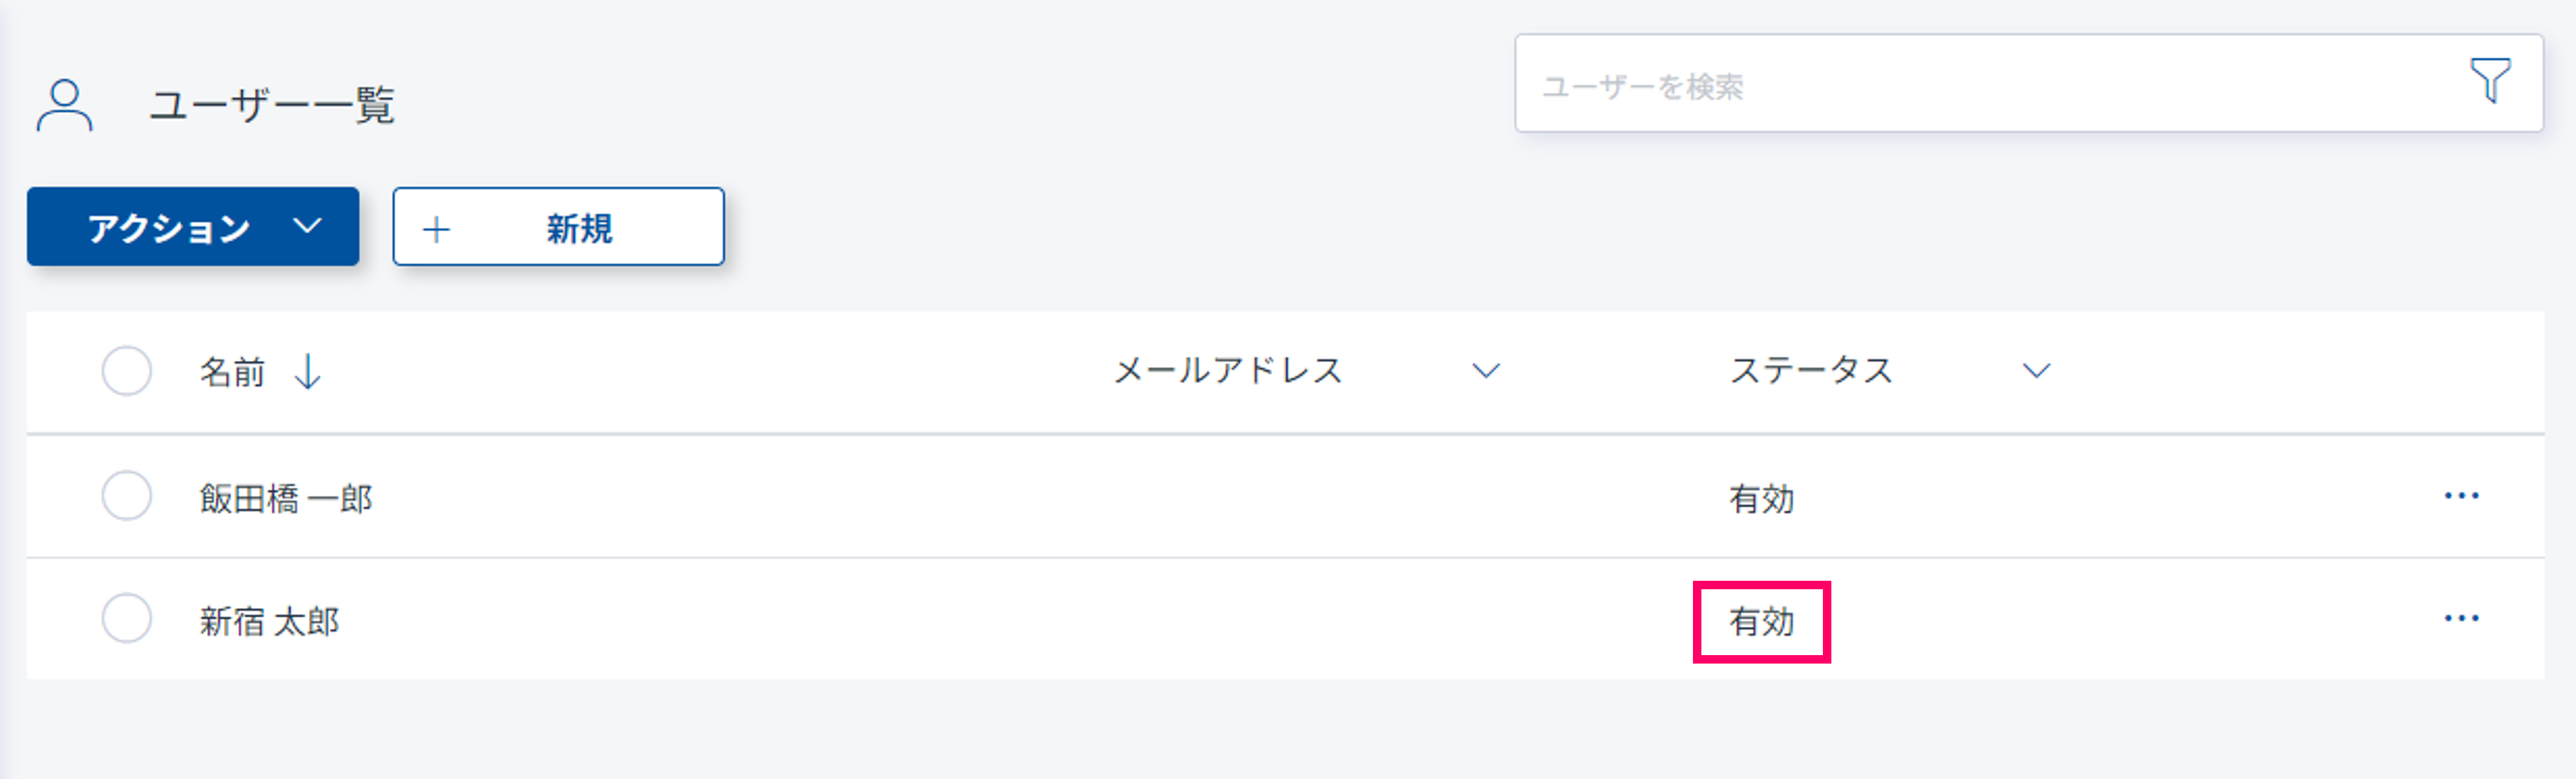Click the 新宿 太郎 user name

tap(270, 621)
